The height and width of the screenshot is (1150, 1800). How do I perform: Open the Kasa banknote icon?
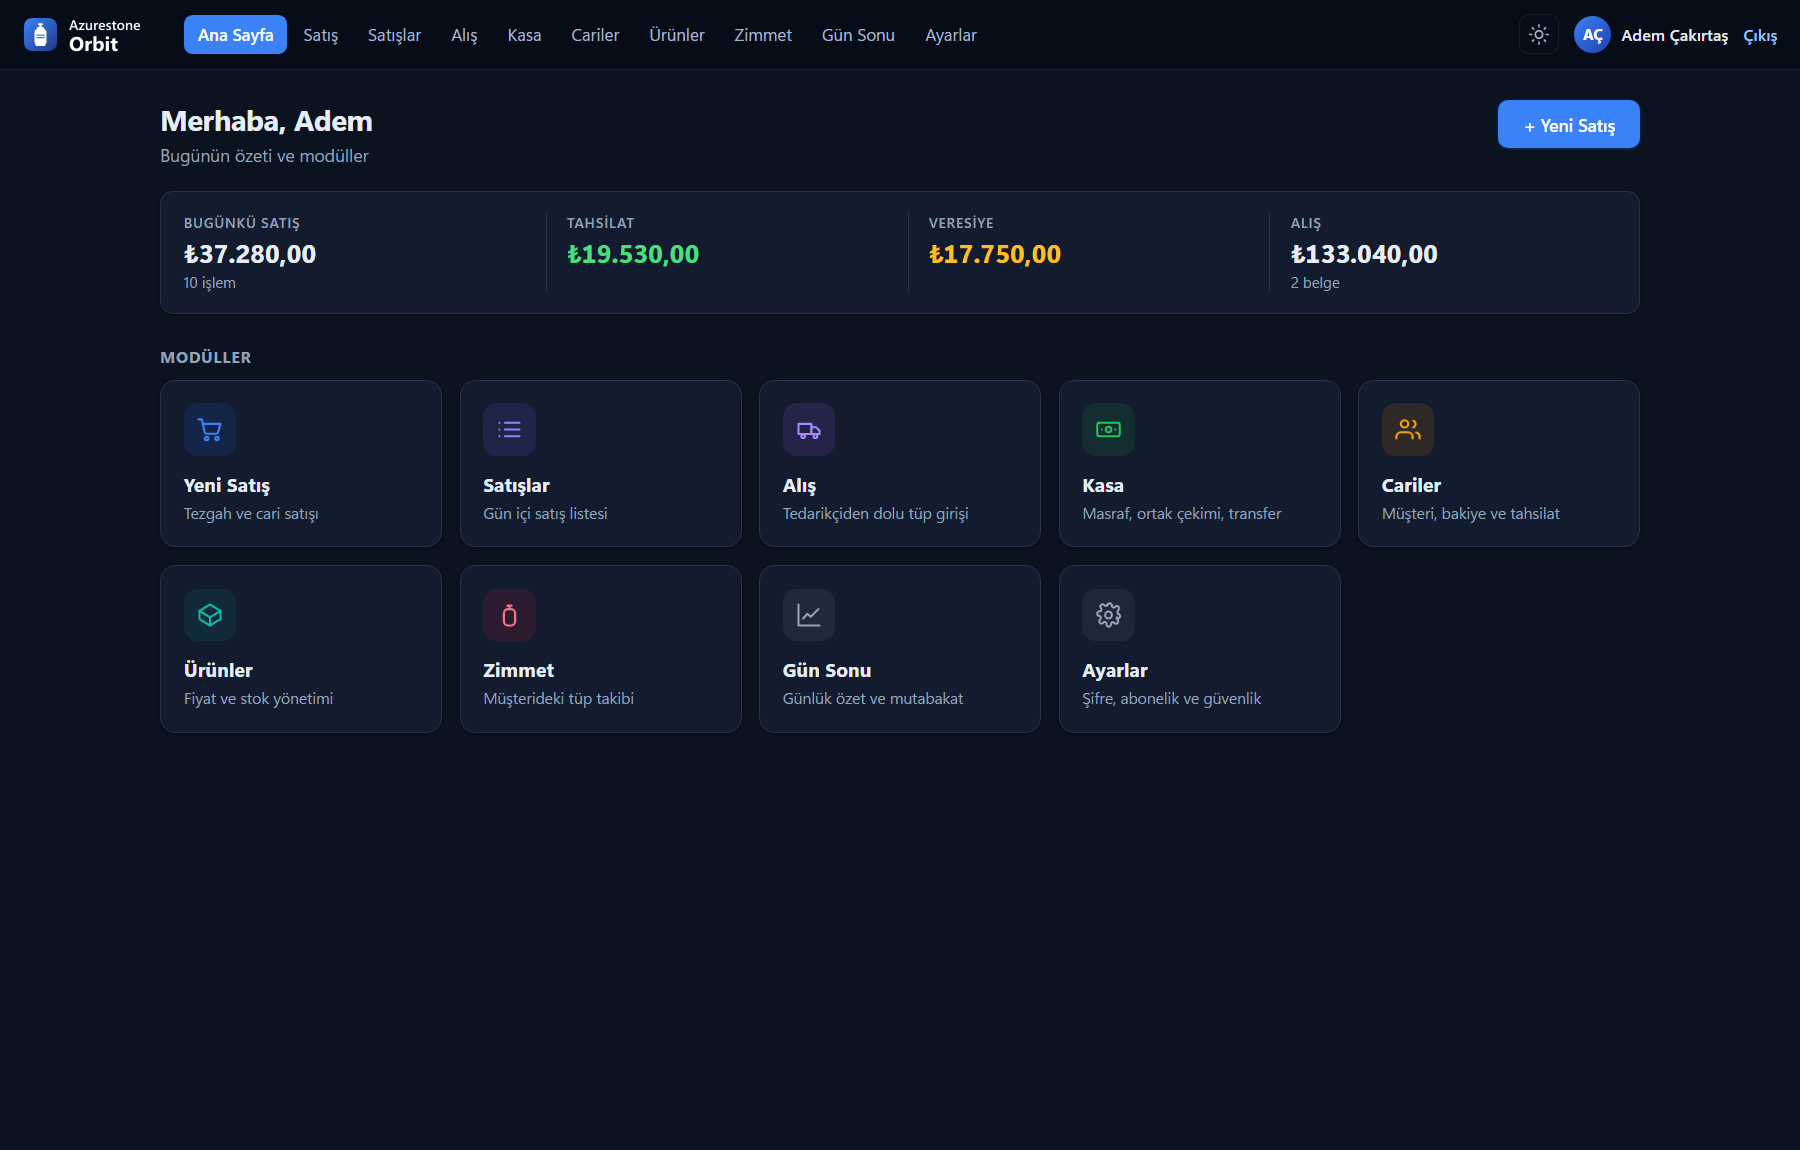pos(1108,430)
